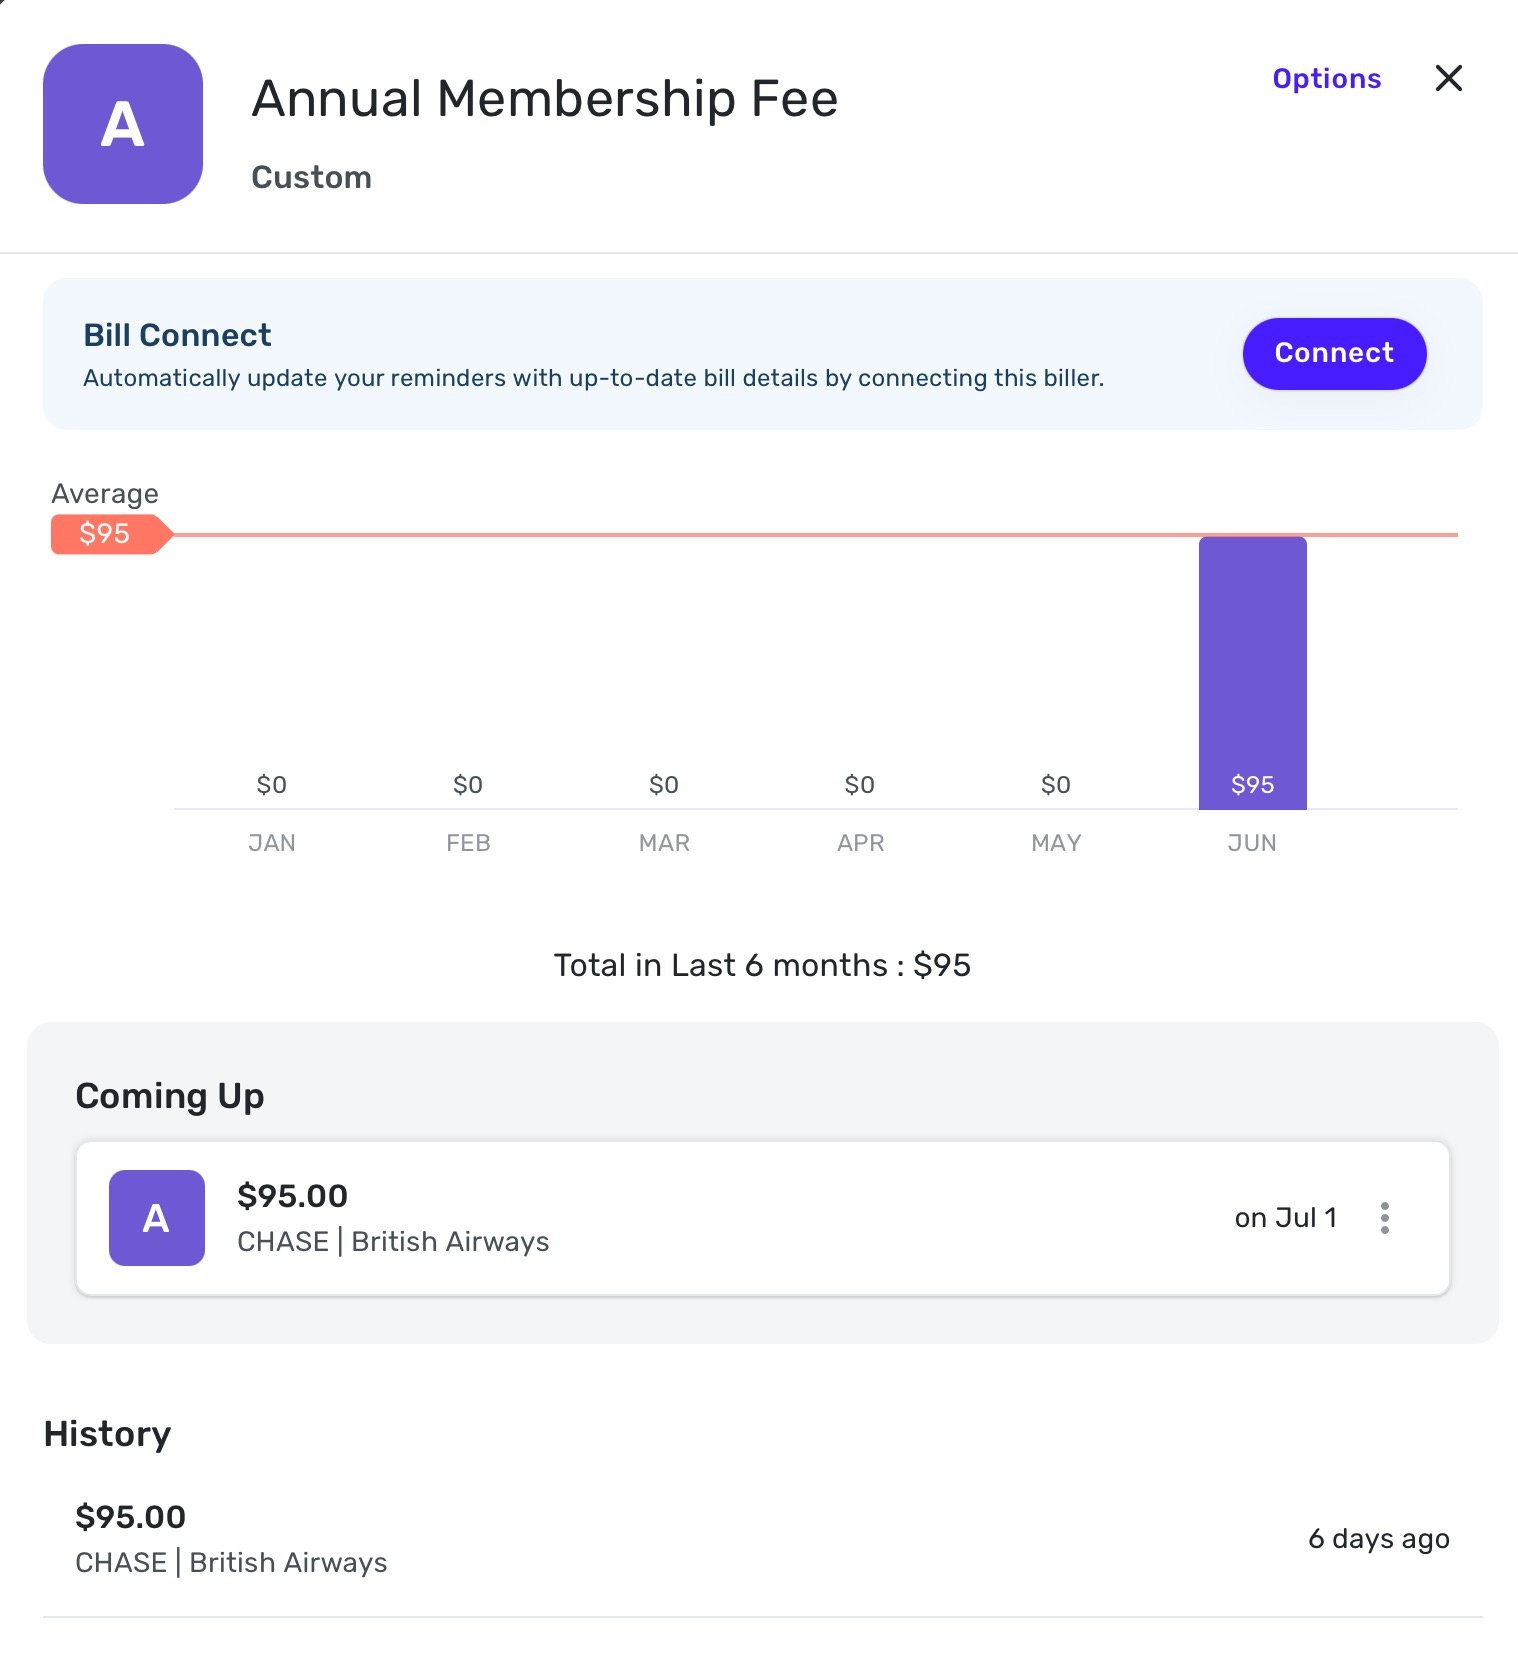Click the '6 days ago' history timestamp
1518x1656 pixels.
pyautogui.click(x=1379, y=1539)
